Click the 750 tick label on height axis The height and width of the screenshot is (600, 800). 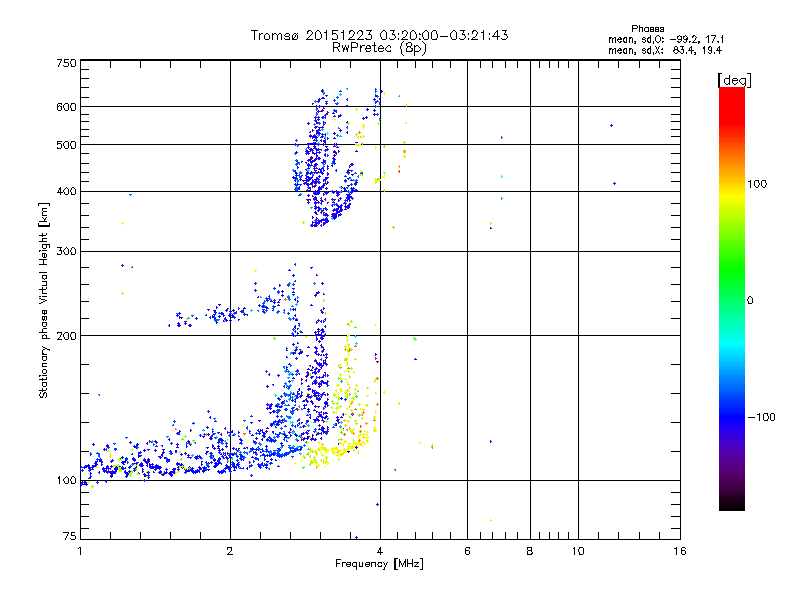click(x=65, y=63)
